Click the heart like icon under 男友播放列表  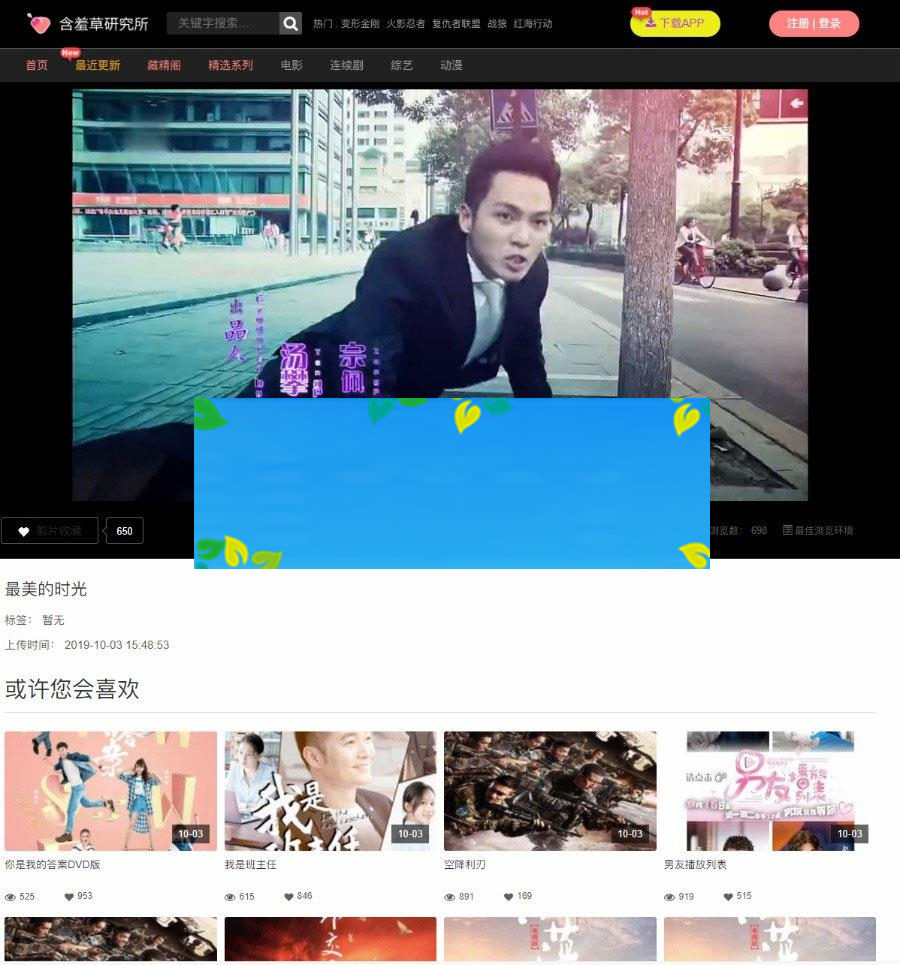click(x=727, y=897)
